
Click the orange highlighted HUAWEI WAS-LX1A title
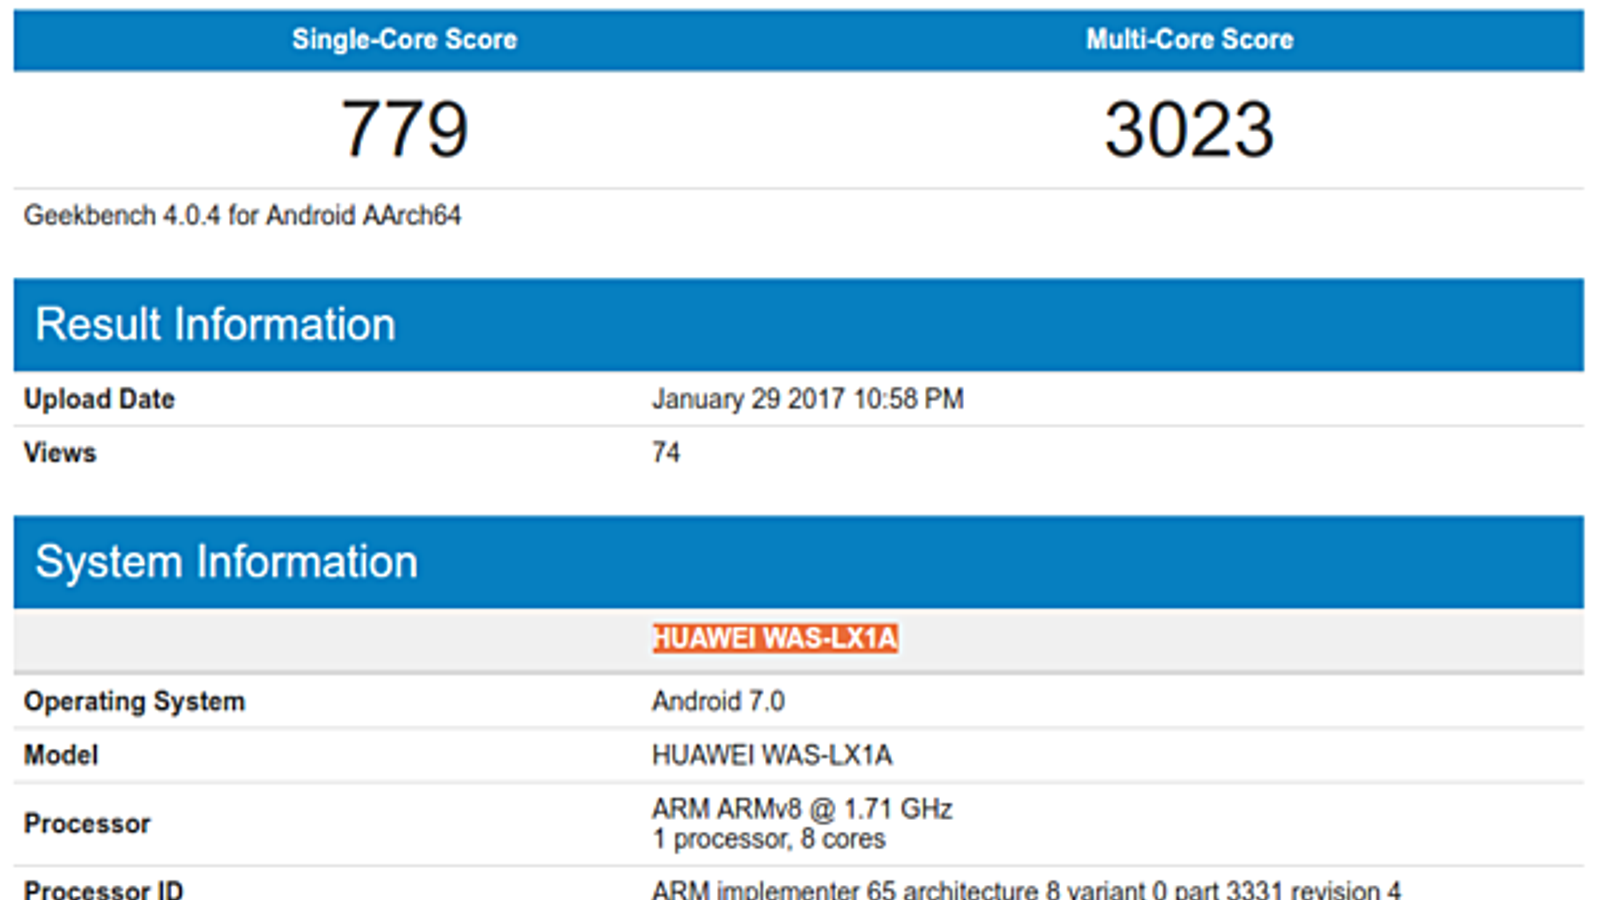click(775, 638)
